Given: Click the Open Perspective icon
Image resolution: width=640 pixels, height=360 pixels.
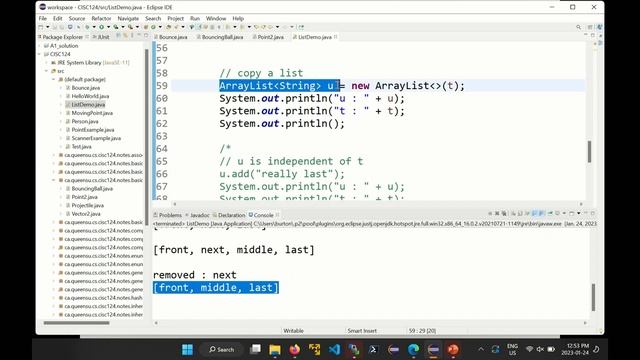Looking at the screenshot, I should pyautogui.click(x=590, y=27).
